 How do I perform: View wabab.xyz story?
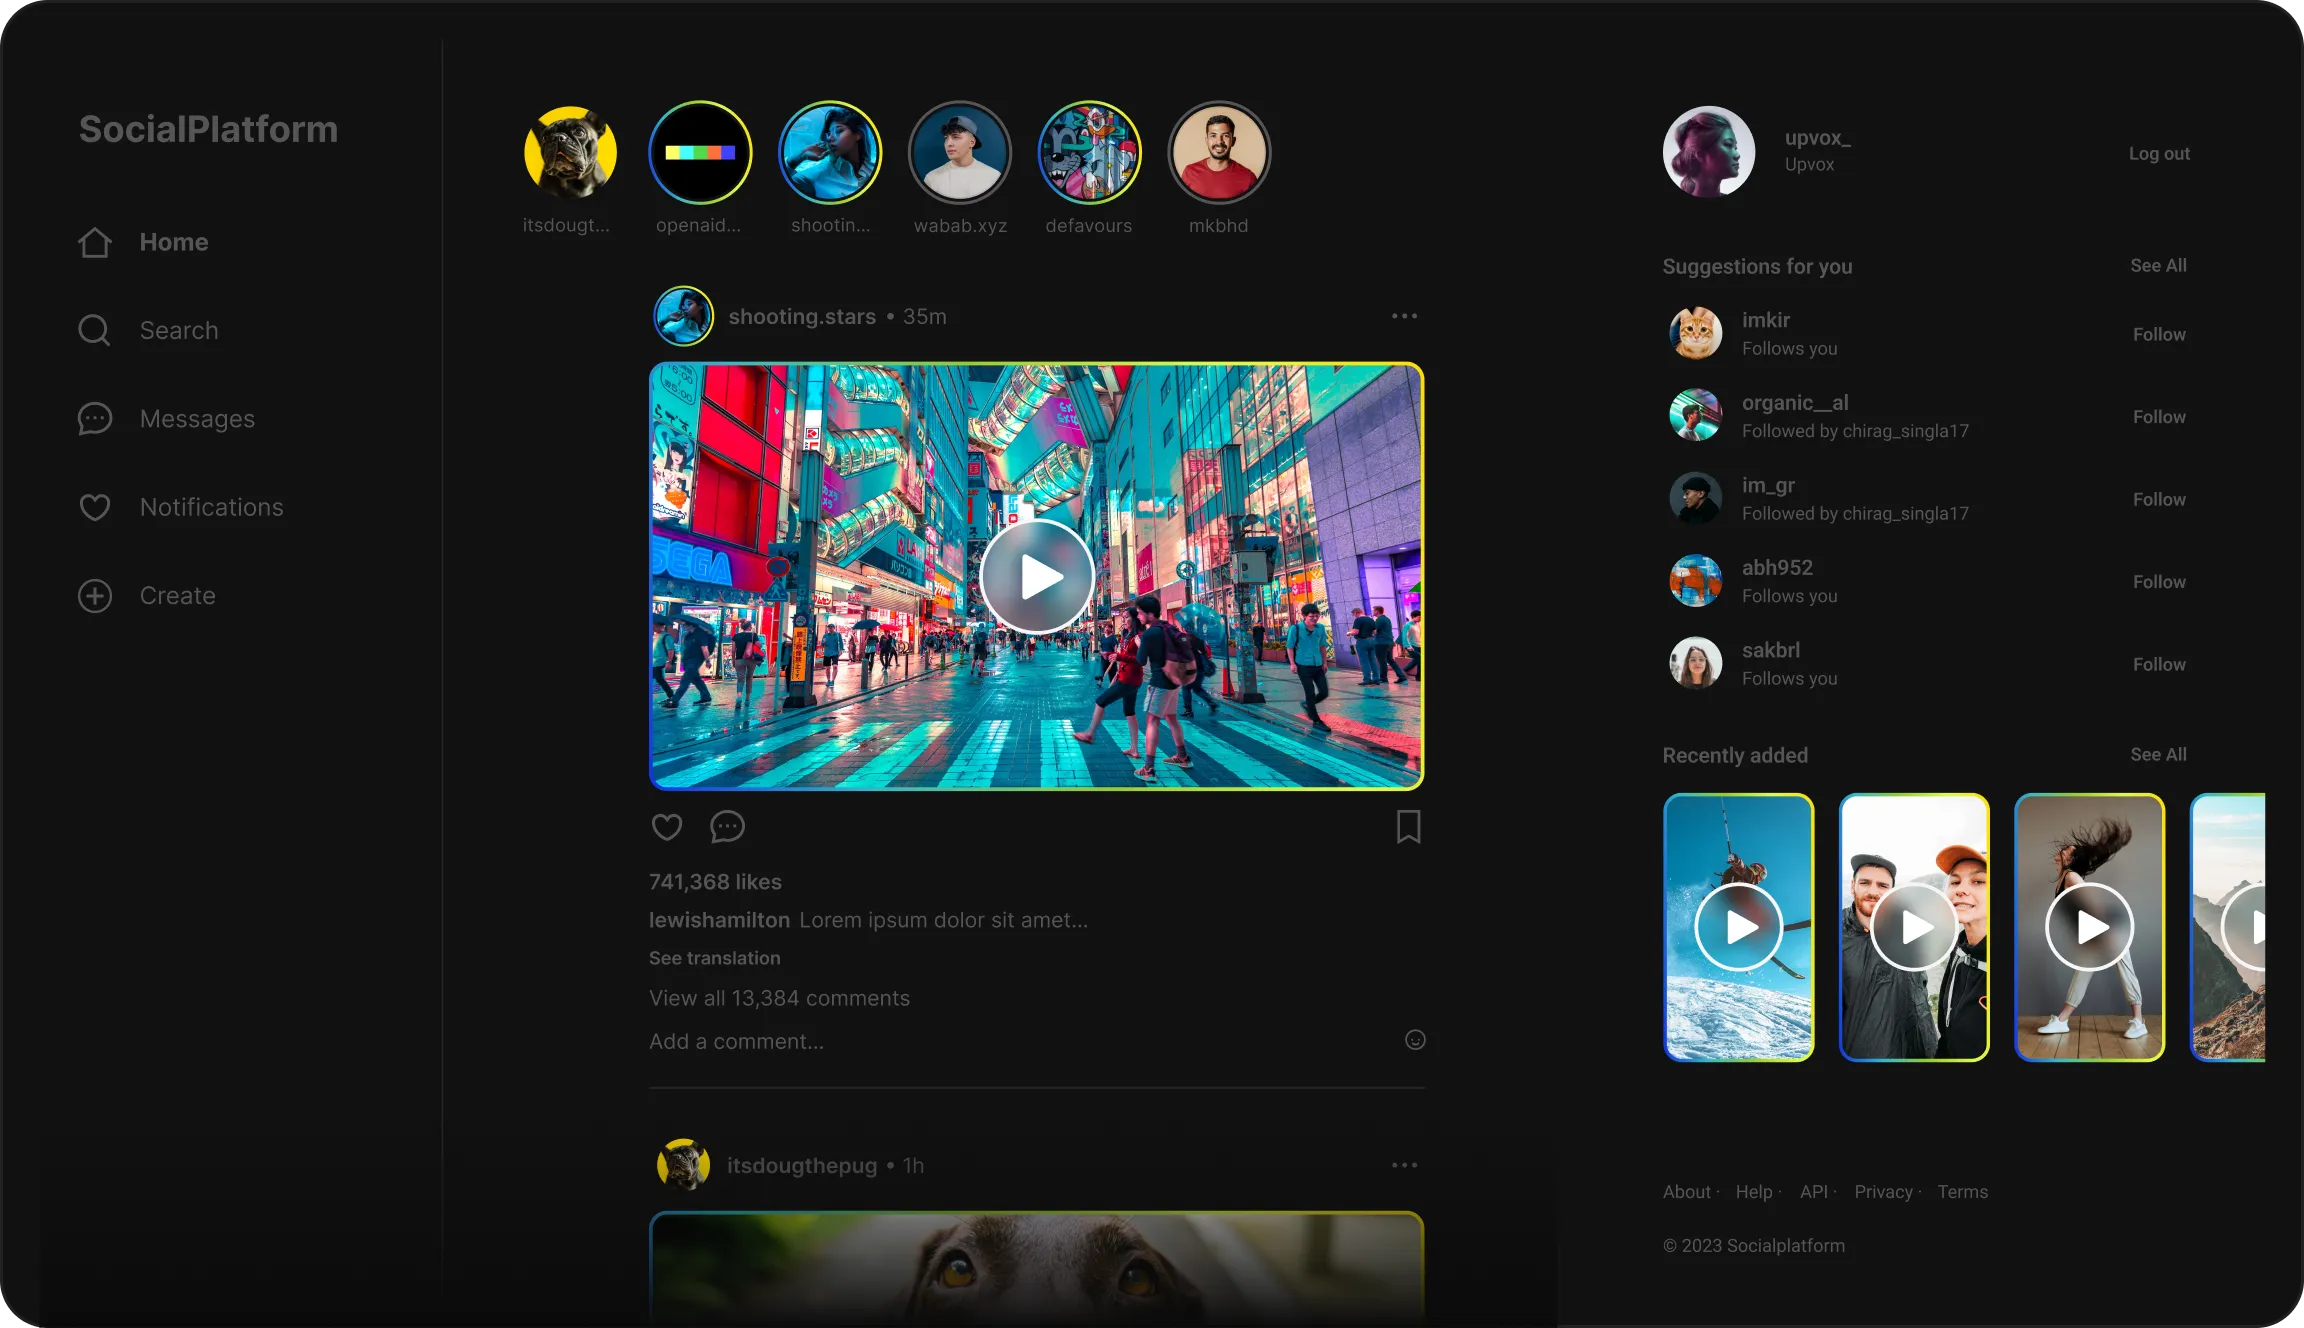(960, 152)
